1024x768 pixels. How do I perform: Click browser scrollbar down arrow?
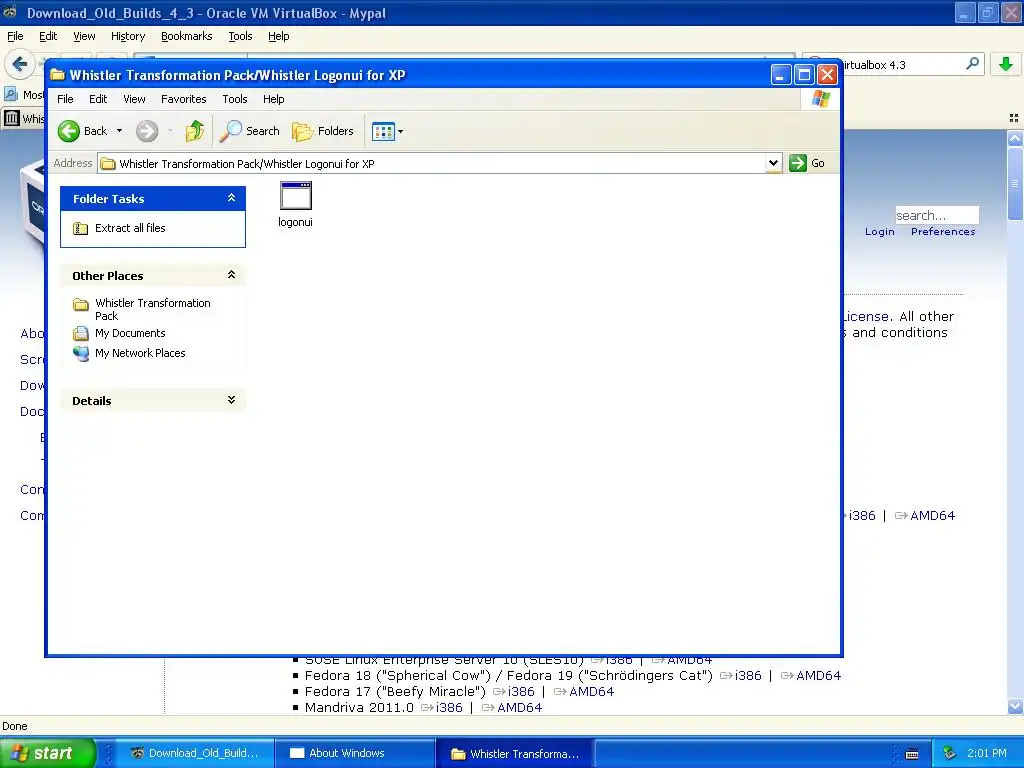click(x=1015, y=706)
